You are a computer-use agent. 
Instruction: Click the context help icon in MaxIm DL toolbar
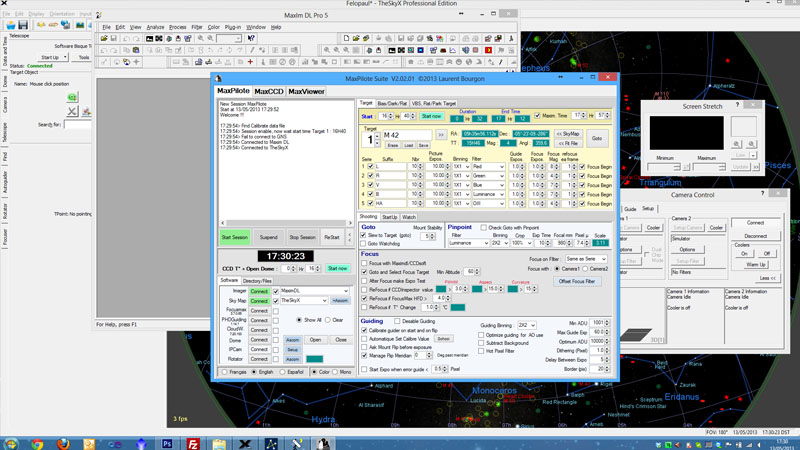[x=251, y=38]
